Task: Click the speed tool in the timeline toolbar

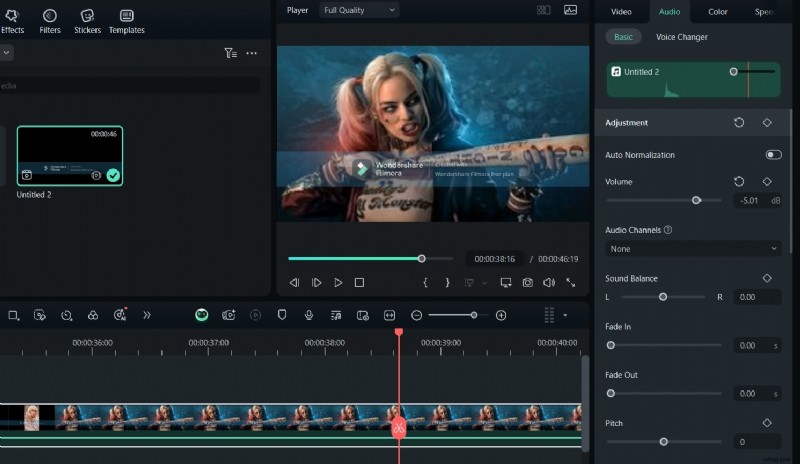Action: click(x=66, y=315)
